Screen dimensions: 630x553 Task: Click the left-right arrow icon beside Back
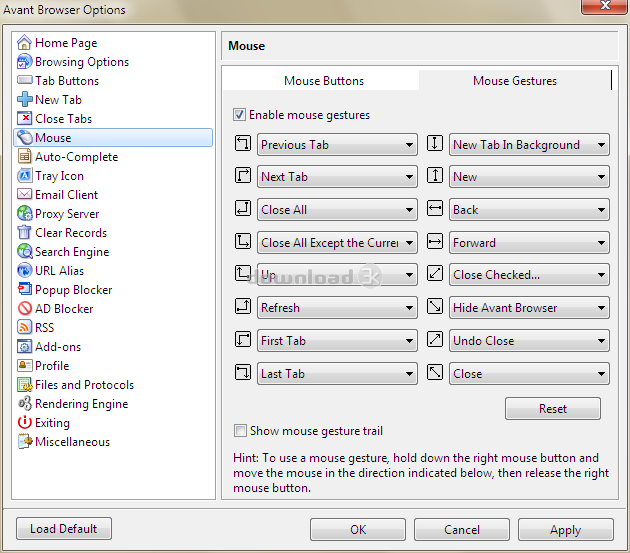pos(435,210)
